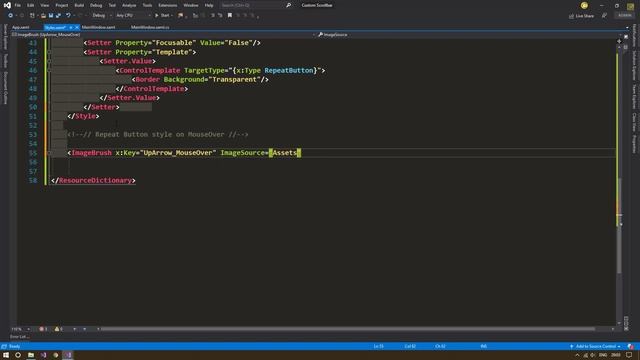Viewport: 640px width, 360px height.
Task: Open the Build menu
Action: (x=79, y=5)
